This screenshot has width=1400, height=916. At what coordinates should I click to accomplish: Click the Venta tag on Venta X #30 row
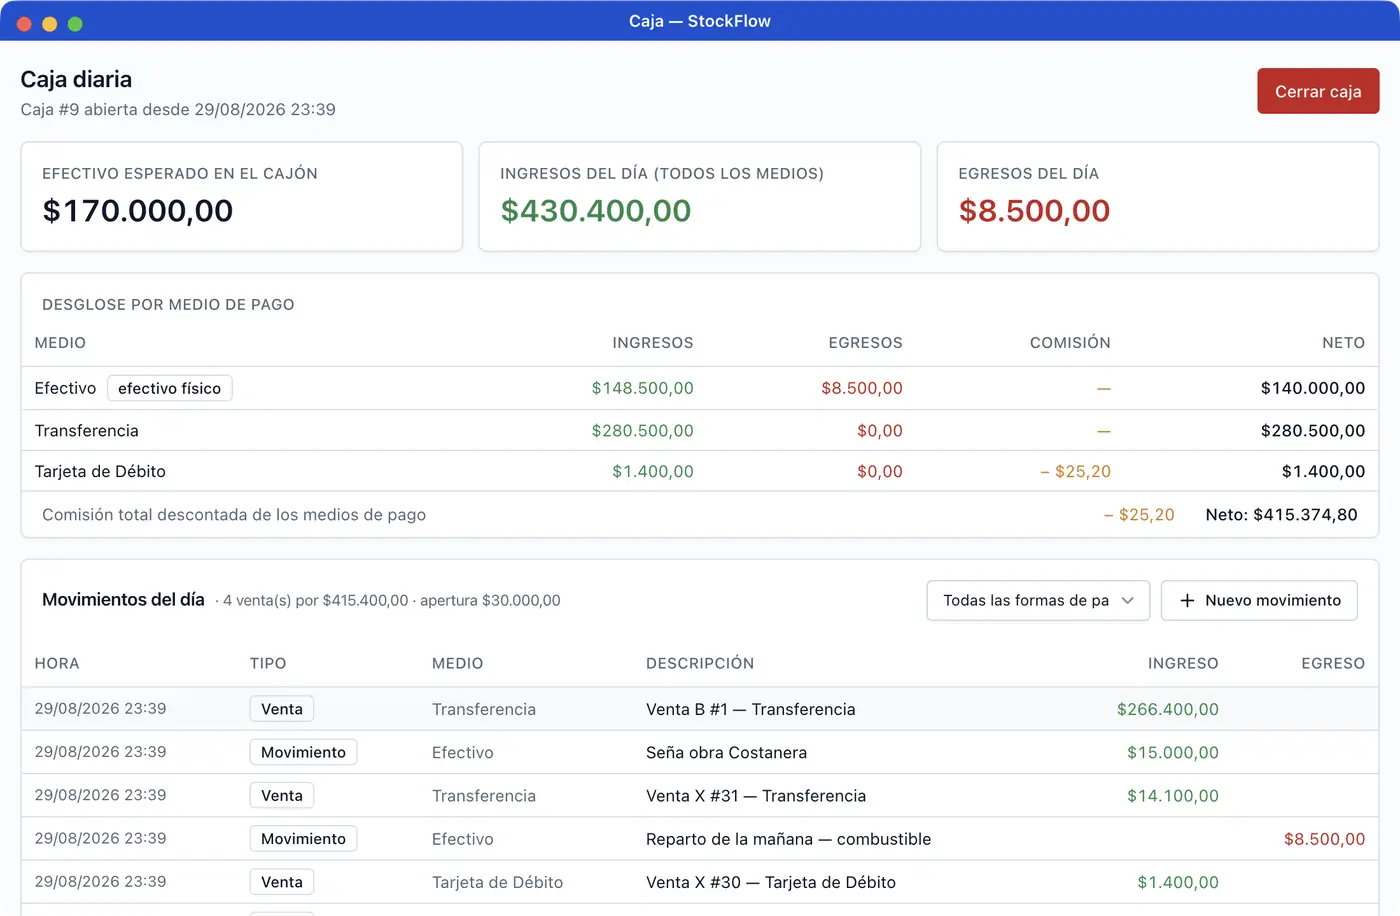click(282, 882)
